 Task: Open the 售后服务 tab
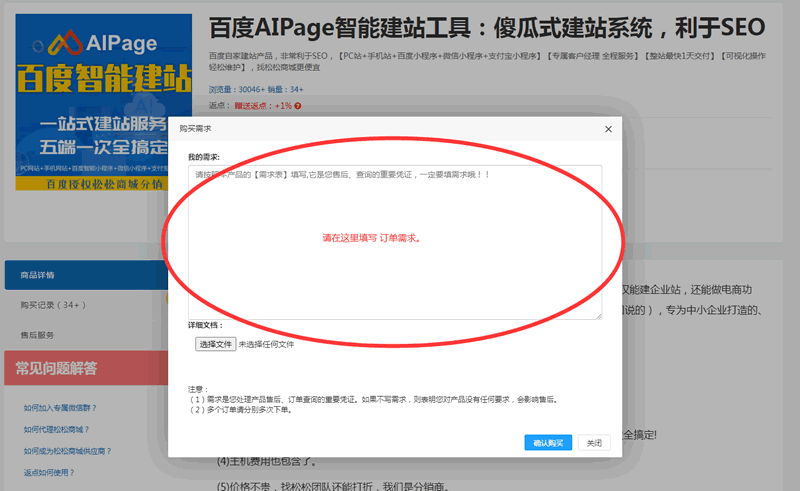coord(37,335)
